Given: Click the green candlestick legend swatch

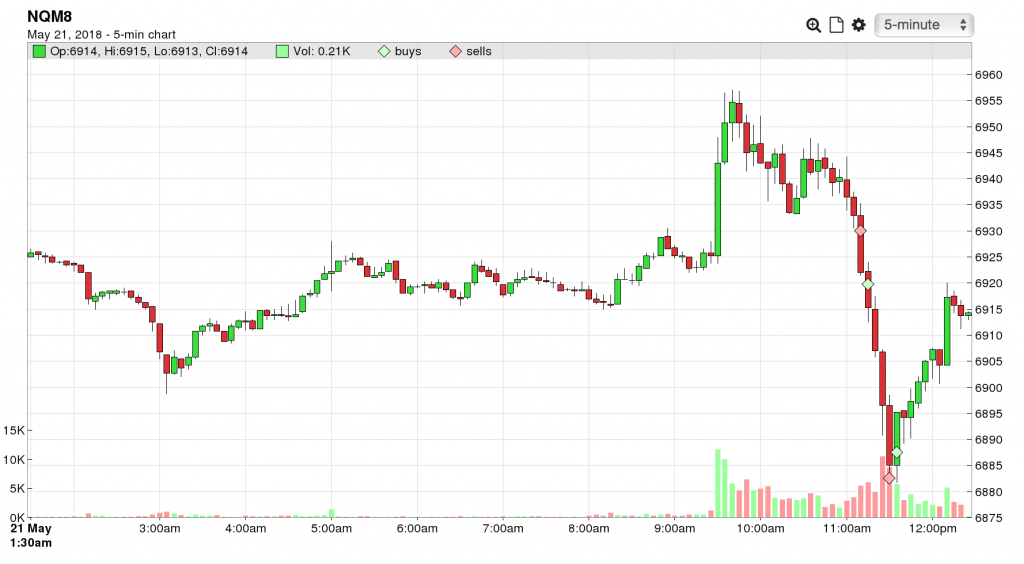Looking at the screenshot, I should (x=39, y=52).
